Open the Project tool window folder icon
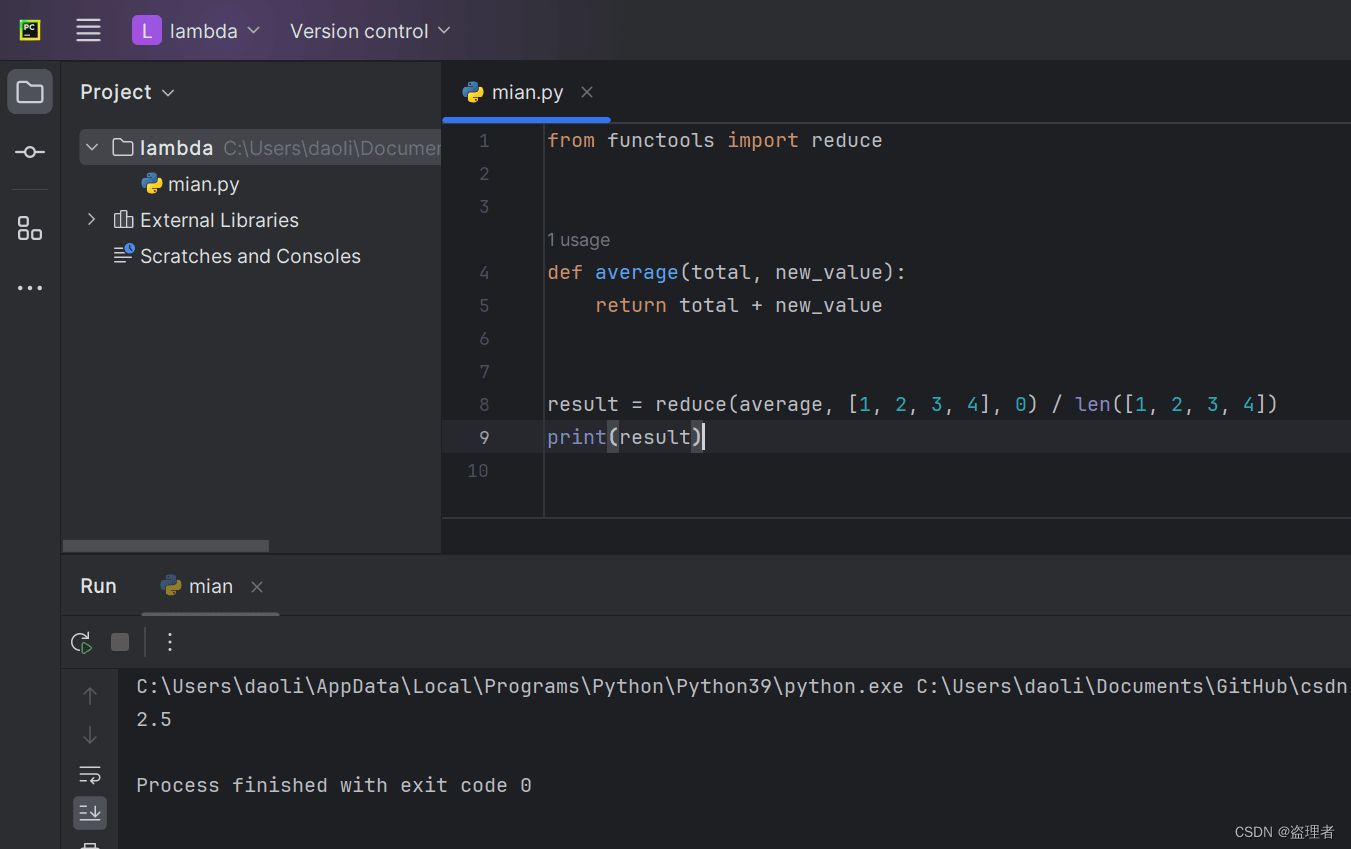Screen dimensions: 1351x849 (30, 92)
